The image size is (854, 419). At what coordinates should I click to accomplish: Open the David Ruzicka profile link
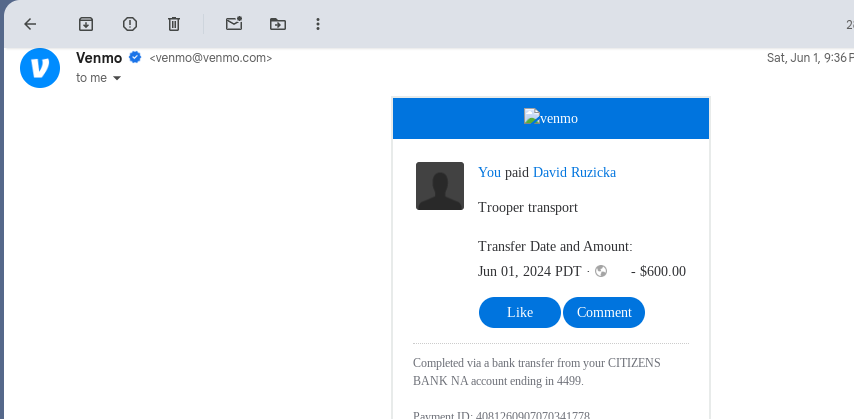[574, 172]
